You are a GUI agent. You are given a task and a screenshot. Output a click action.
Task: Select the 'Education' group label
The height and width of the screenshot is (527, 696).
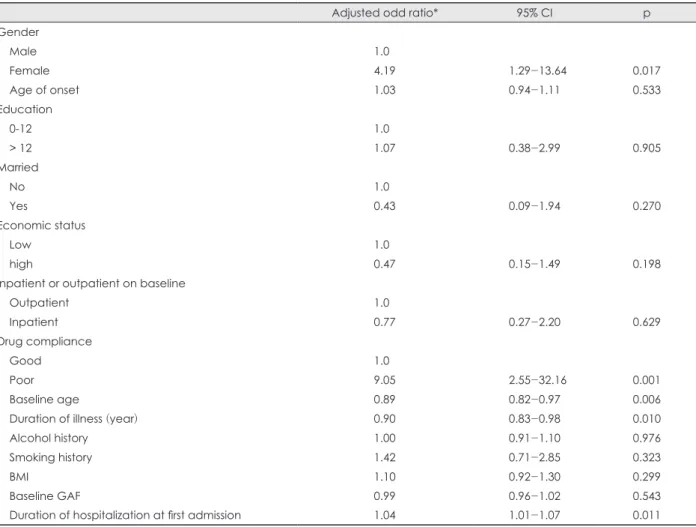(26, 109)
